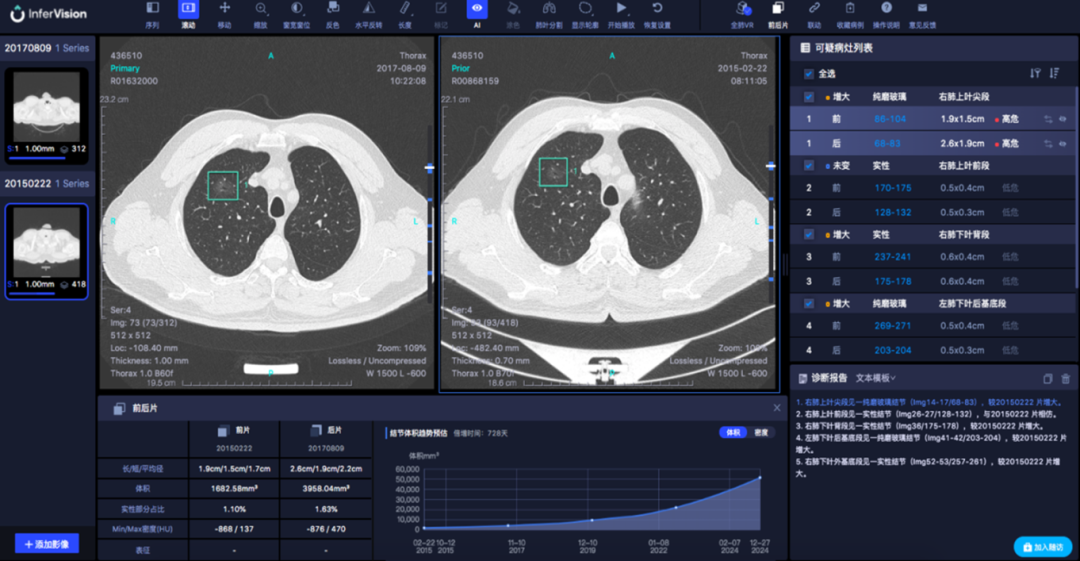Click the 20150222 study header

pyautogui.click(x=47, y=184)
